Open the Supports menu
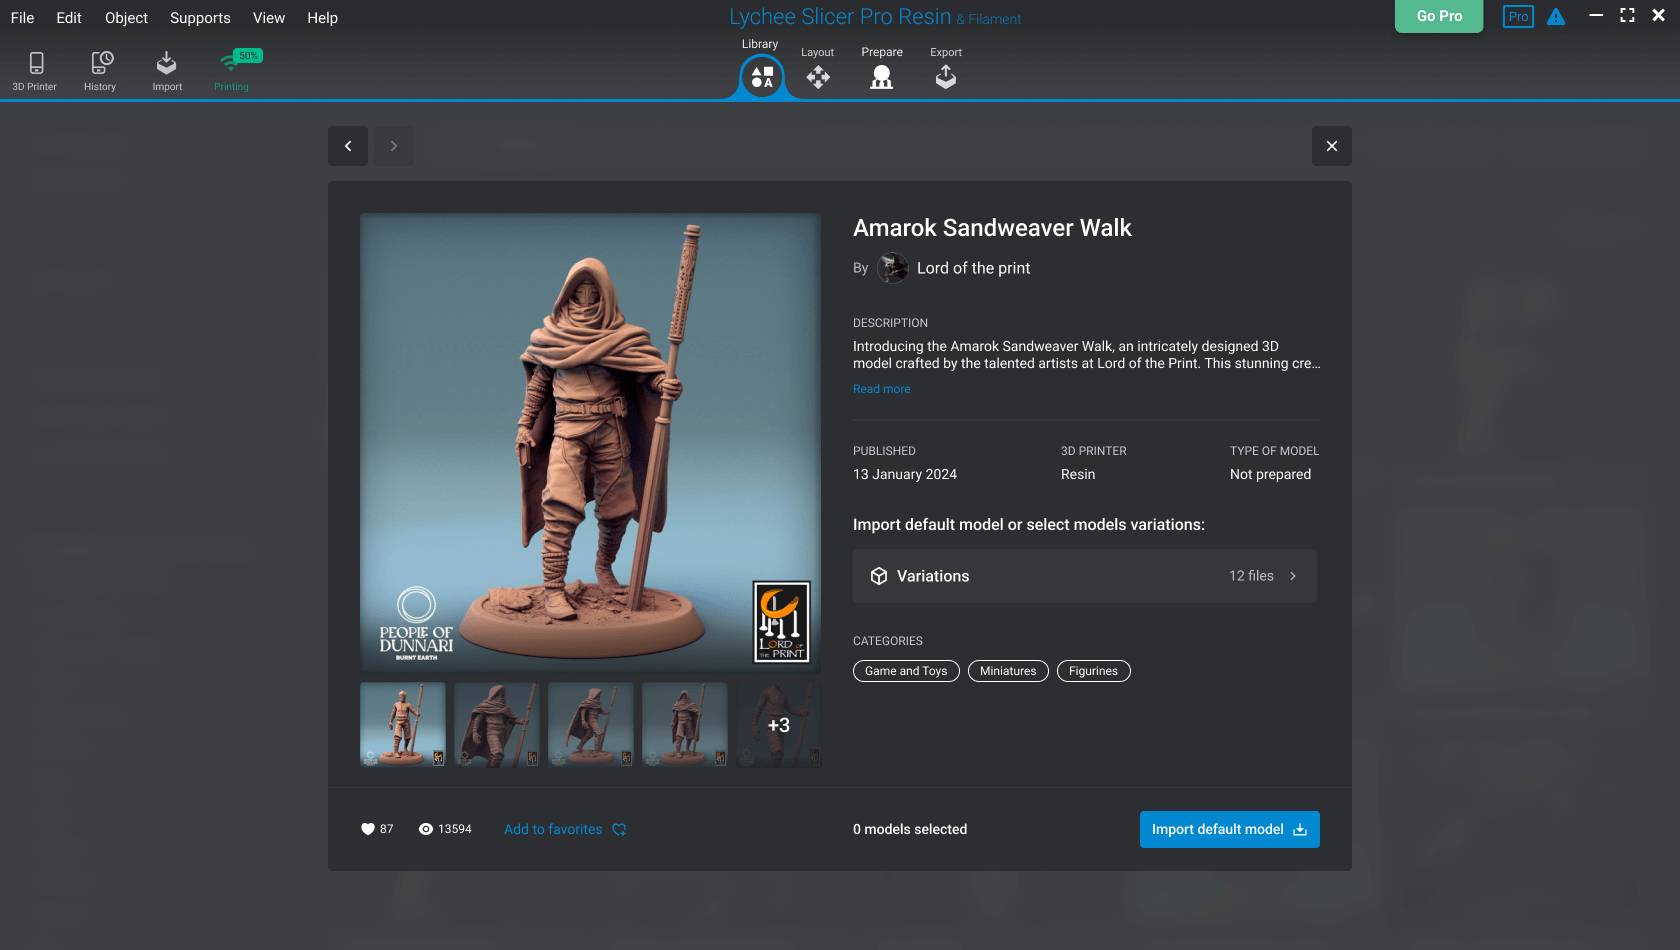Image resolution: width=1680 pixels, height=950 pixels. 200,18
